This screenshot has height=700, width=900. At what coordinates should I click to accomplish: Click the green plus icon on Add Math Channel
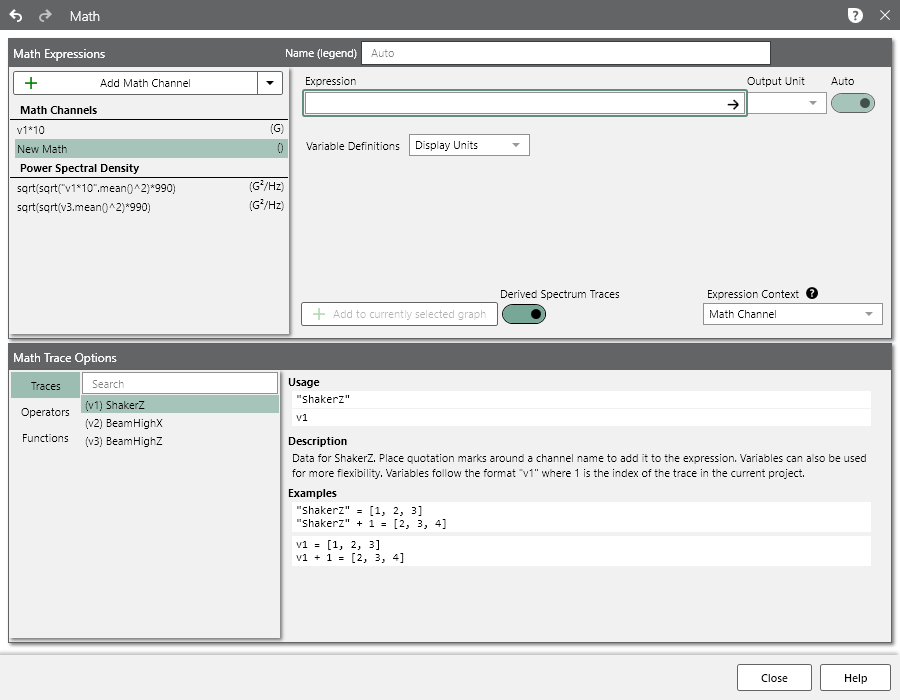point(31,83)
